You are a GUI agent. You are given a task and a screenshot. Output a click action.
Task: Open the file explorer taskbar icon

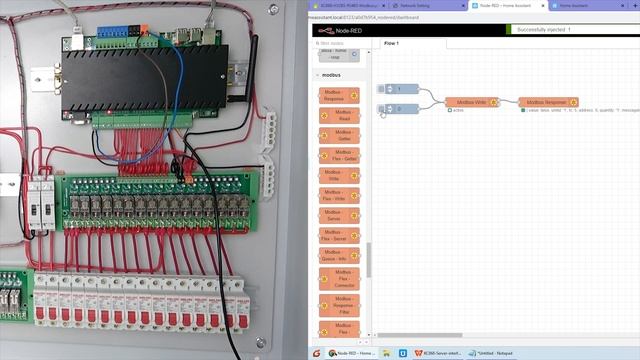tap(386, 353)
